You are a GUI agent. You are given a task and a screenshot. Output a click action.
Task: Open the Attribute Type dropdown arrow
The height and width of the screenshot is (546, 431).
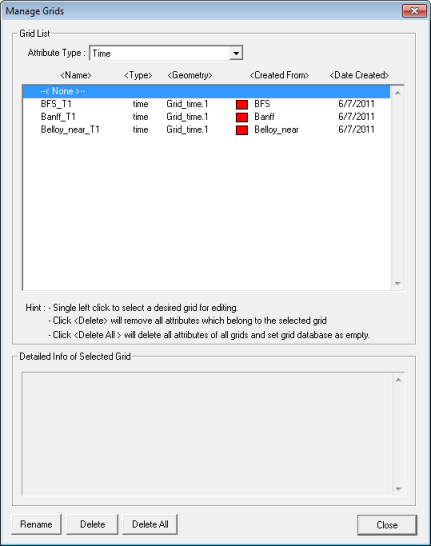pos(236,53)
